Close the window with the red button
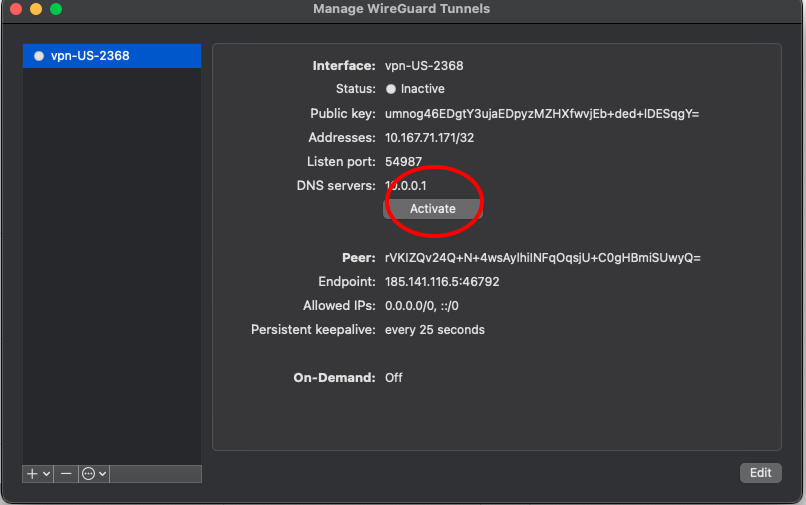The image size is (806, 505). tap(16, 9)
